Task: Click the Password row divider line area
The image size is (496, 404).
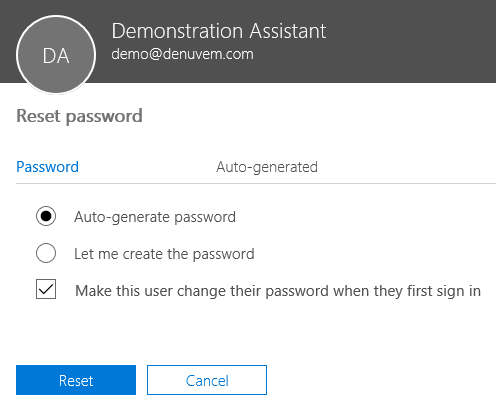Action: (256, 183)
